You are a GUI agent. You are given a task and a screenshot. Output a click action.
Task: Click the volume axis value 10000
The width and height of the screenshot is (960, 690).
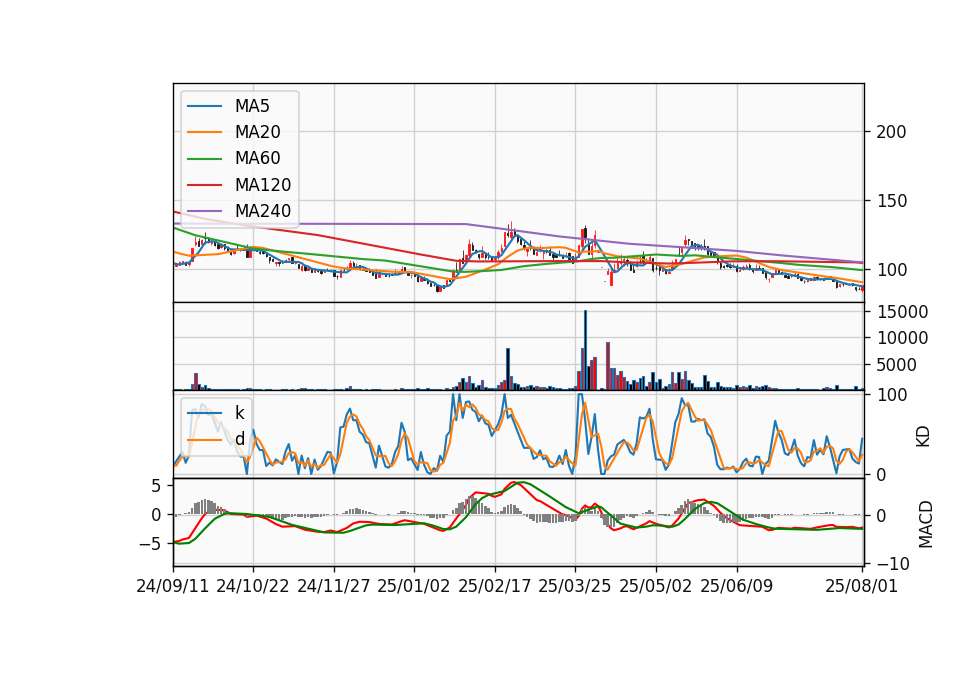click(902, 338)
